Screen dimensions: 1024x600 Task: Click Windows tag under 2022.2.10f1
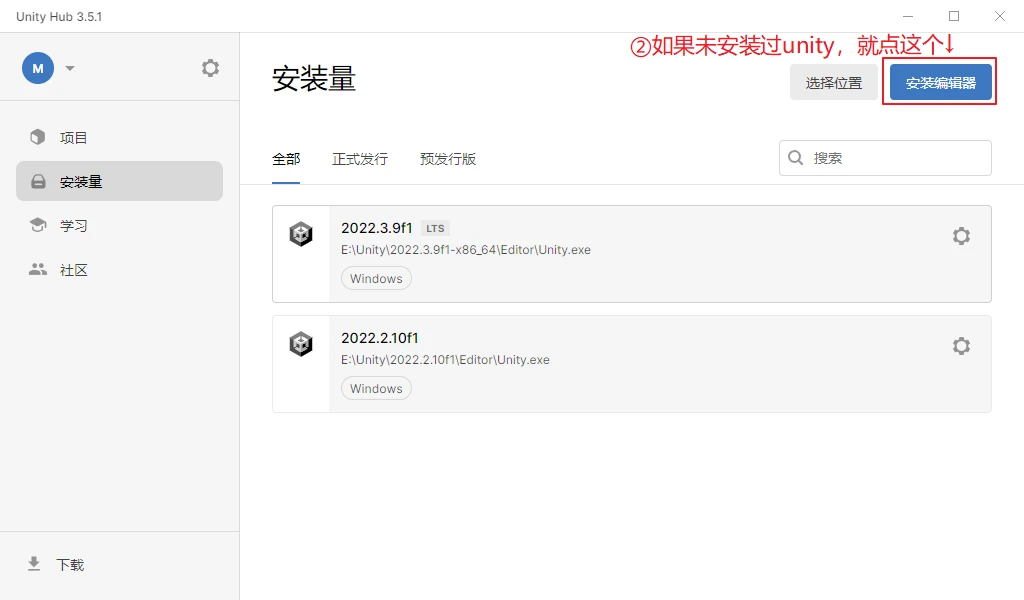(x=376, y=388)
